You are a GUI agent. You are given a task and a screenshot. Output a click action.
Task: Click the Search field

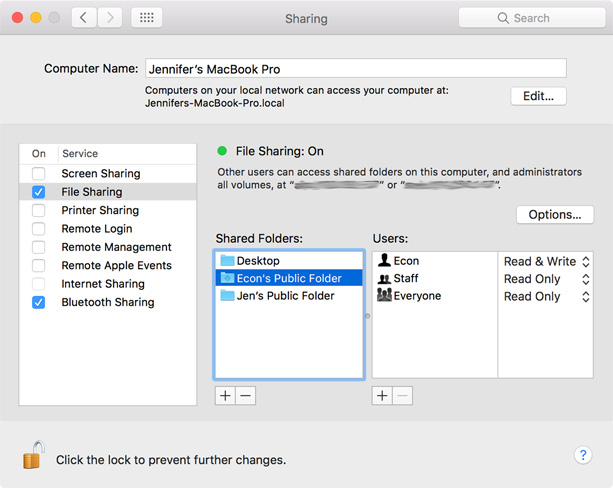click(x=532, y=18)
